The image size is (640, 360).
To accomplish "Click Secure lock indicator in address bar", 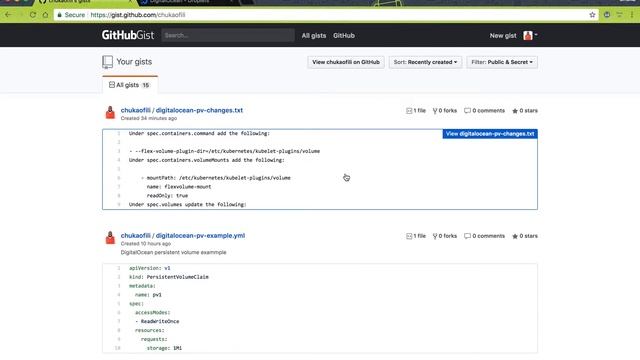I will [71, 15].
